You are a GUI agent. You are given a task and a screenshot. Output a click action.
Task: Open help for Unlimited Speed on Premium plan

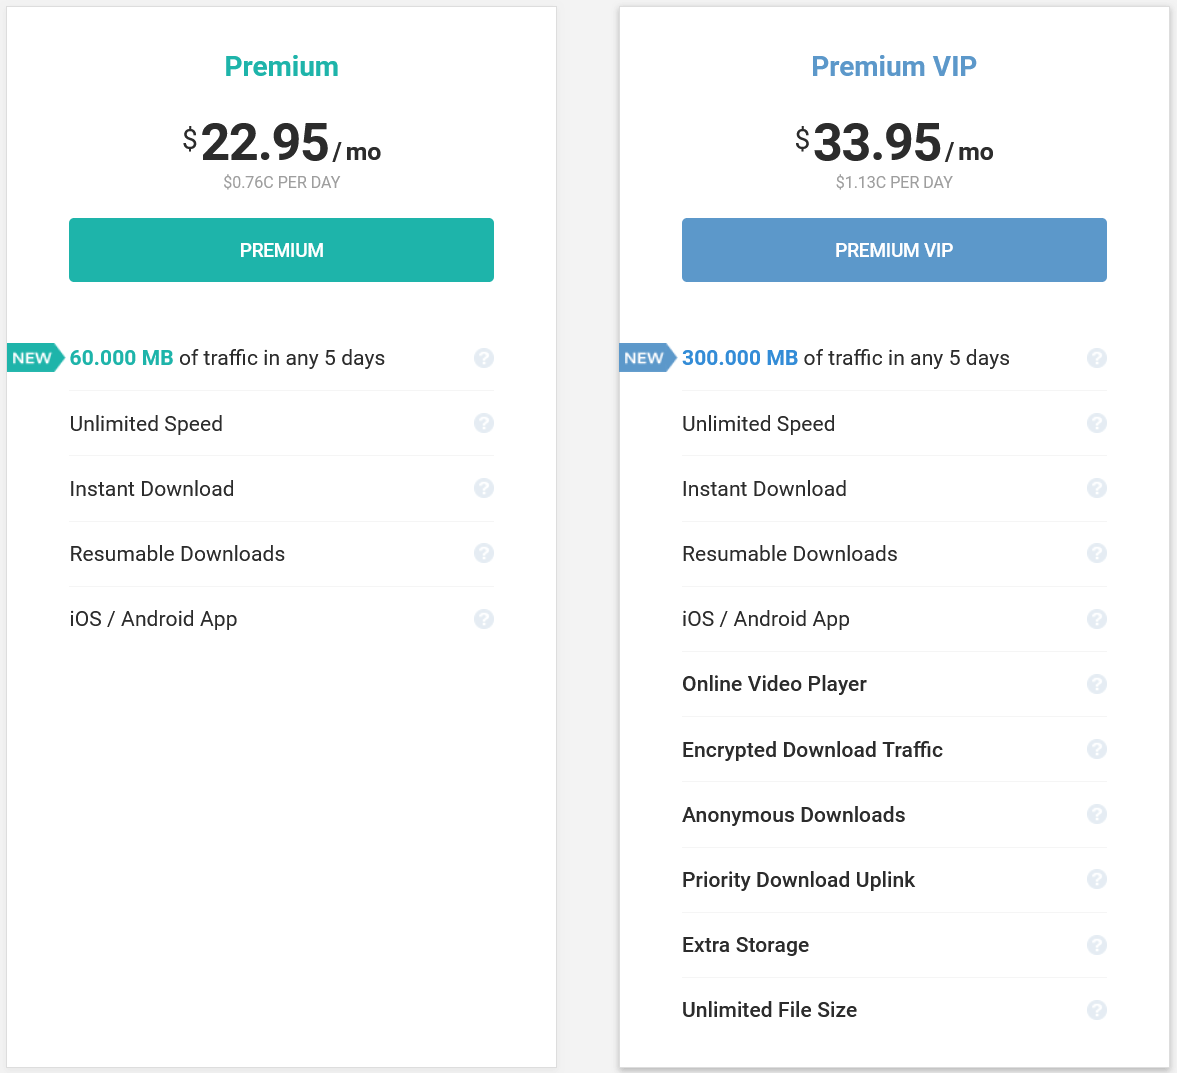(x=484, y=423)
